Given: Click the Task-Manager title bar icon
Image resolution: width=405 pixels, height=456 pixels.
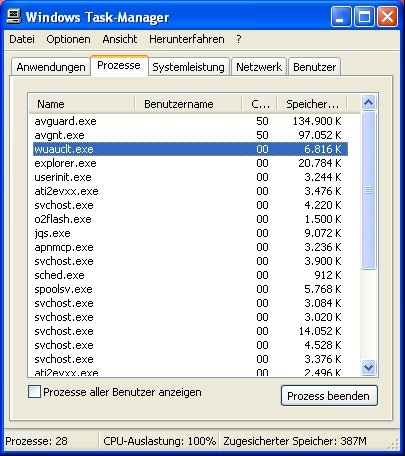Looking at the screenshot, I should tap(13, 17).
